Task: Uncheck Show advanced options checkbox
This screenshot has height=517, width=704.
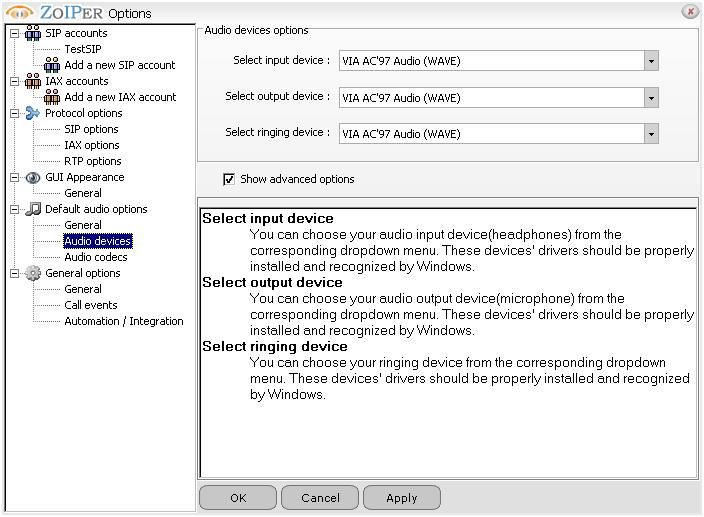Action: 229,179
